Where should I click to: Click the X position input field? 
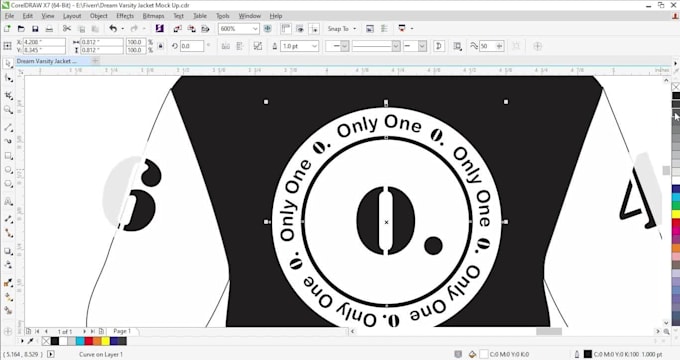coord(44,42)
